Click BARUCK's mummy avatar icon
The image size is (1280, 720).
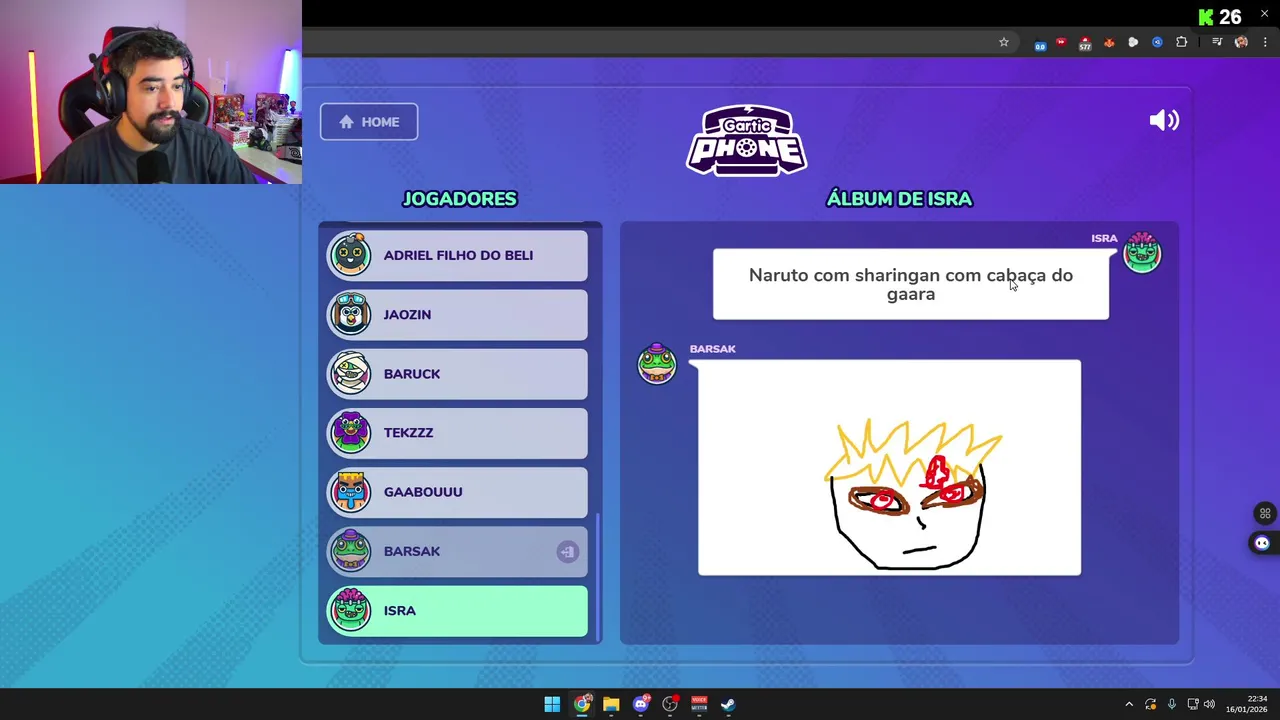[x=350, y=373]
